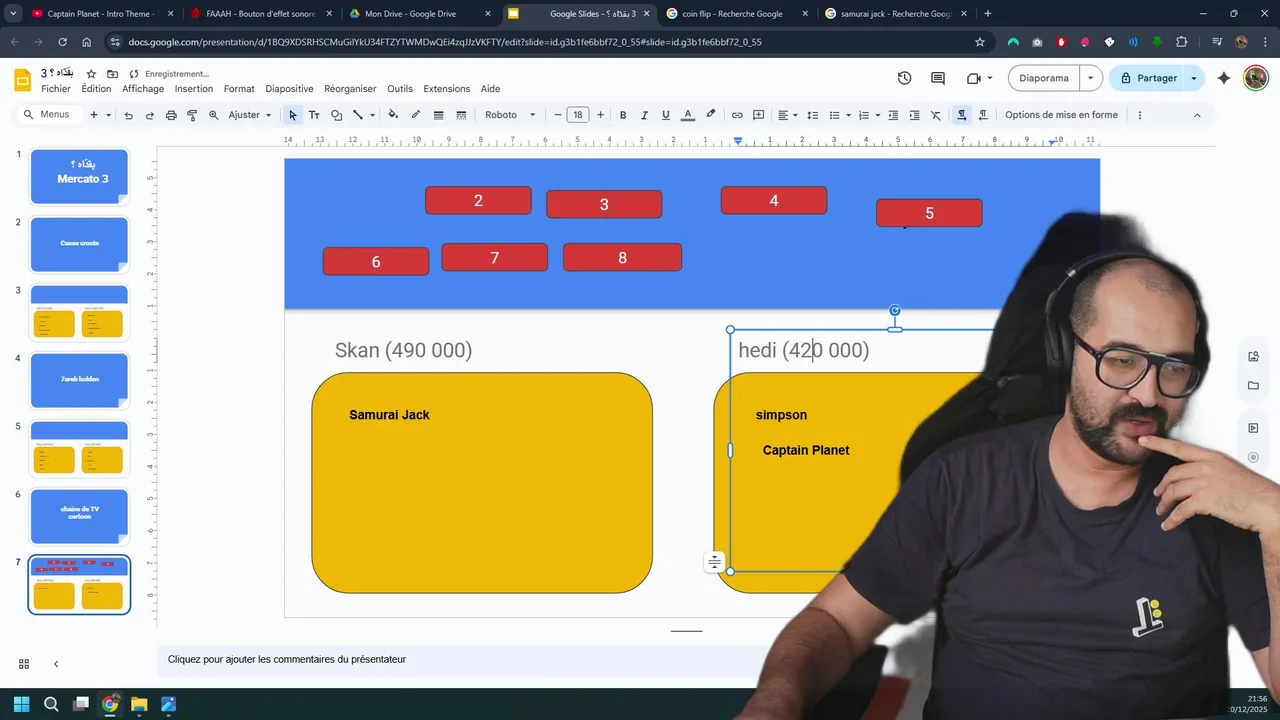1280x720 pixels.
Task: Open the Ajuster zoom dropdown
Action: pyautogui.click(x=250, y=115)
